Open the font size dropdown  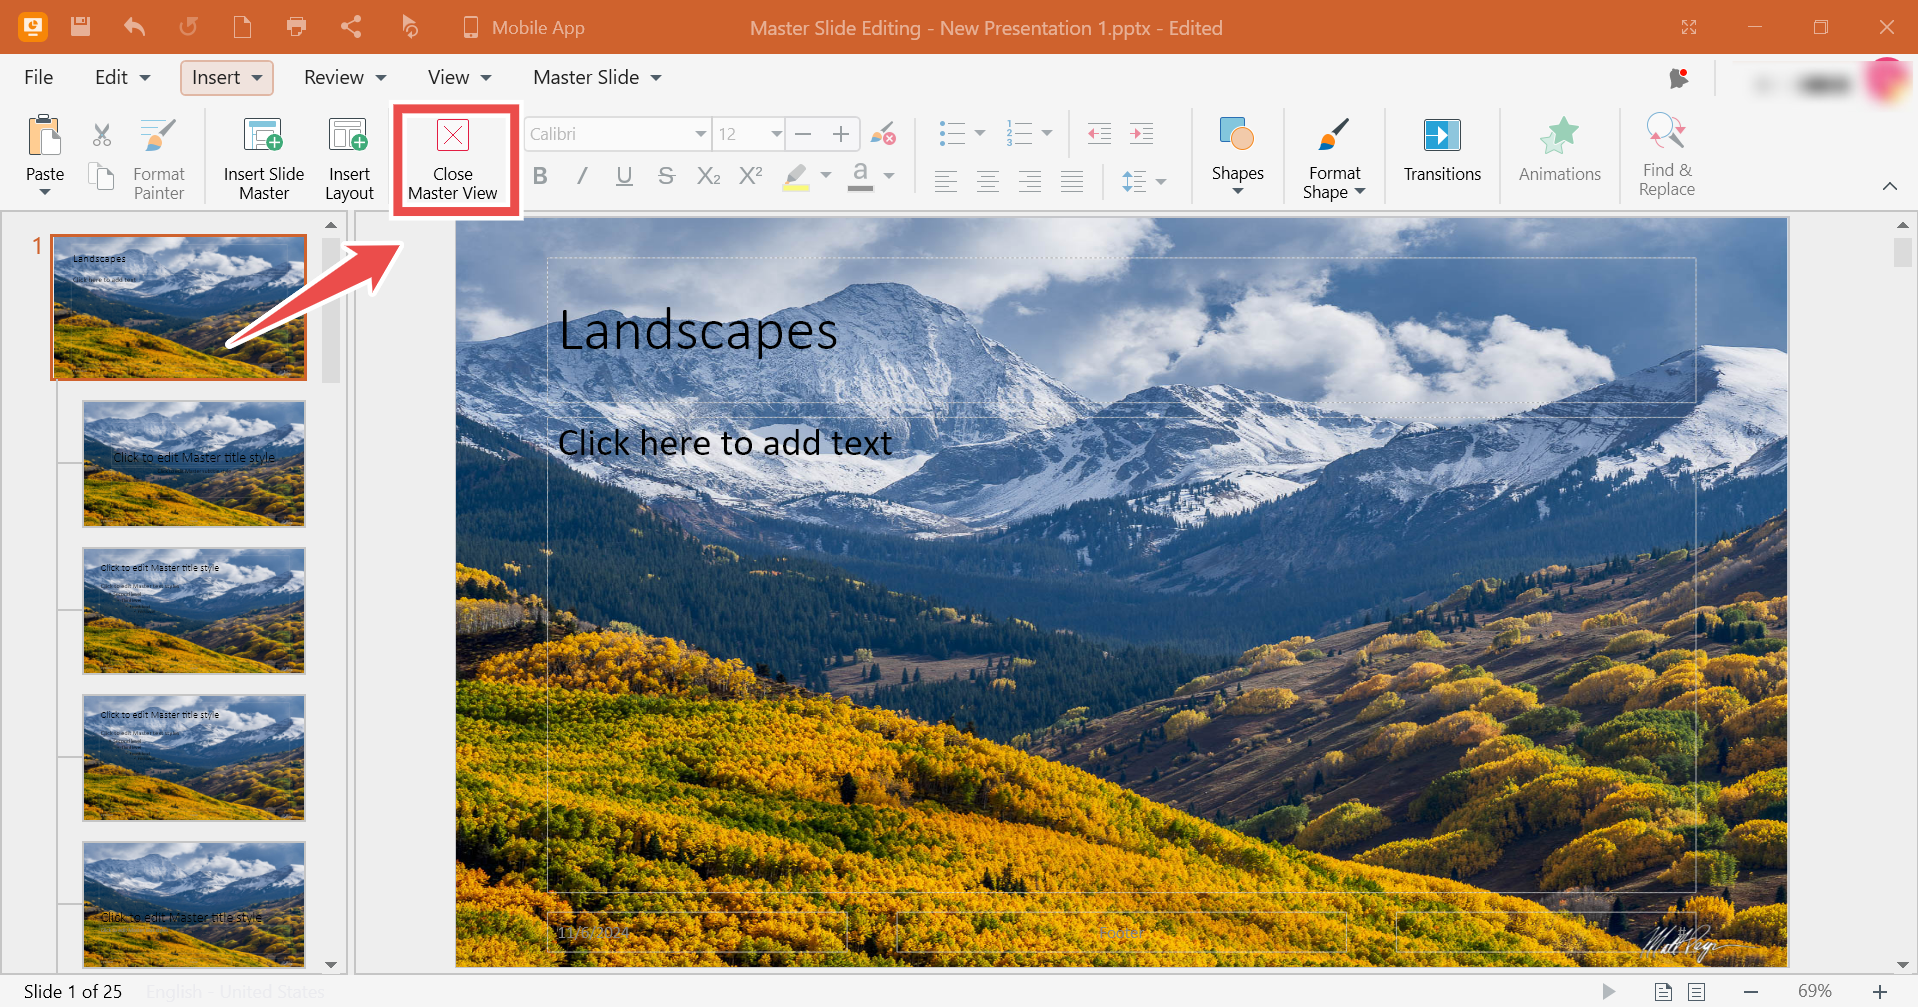pyautogui.click(x=776, y=134)
